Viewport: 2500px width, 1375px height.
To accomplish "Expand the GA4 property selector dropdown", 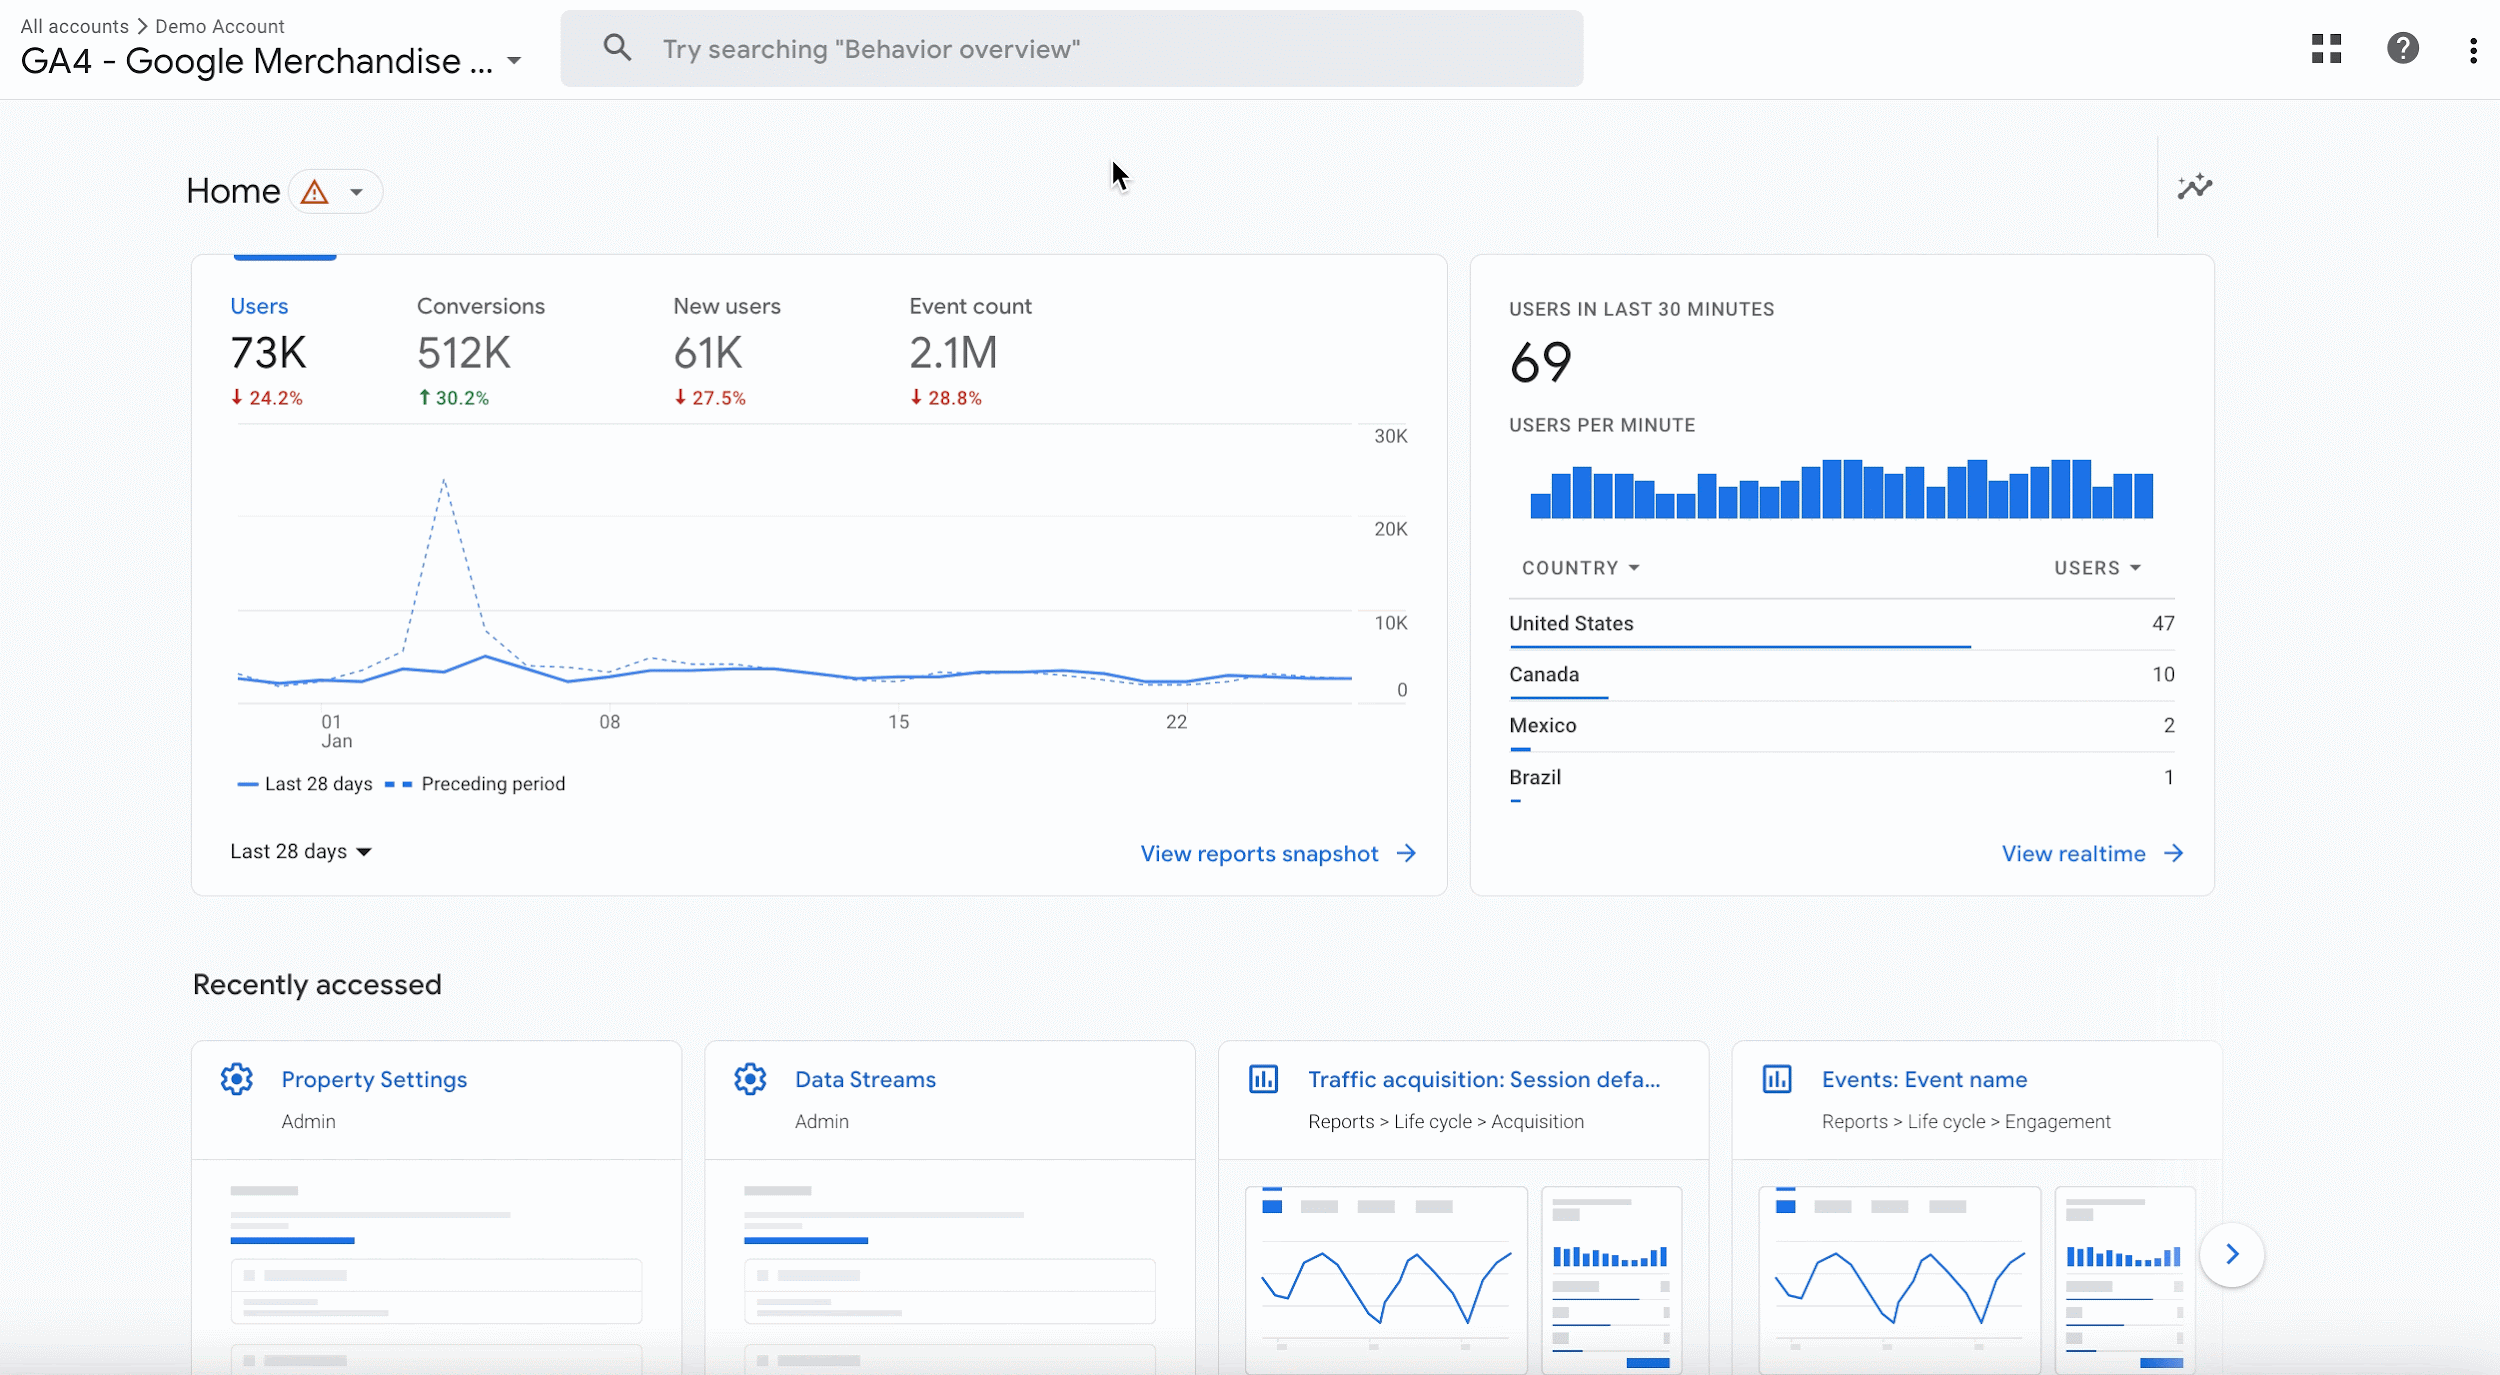I will click(x=514, y=61).
